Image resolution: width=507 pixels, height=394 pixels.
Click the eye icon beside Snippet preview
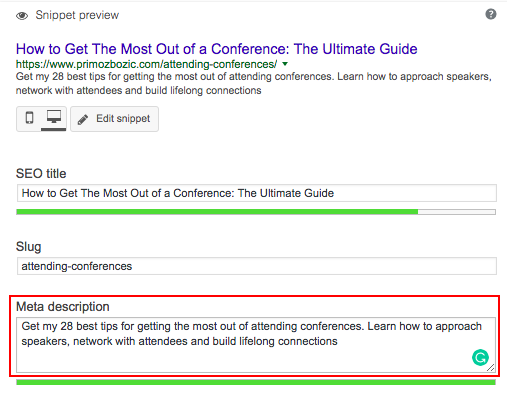[22, 16]
